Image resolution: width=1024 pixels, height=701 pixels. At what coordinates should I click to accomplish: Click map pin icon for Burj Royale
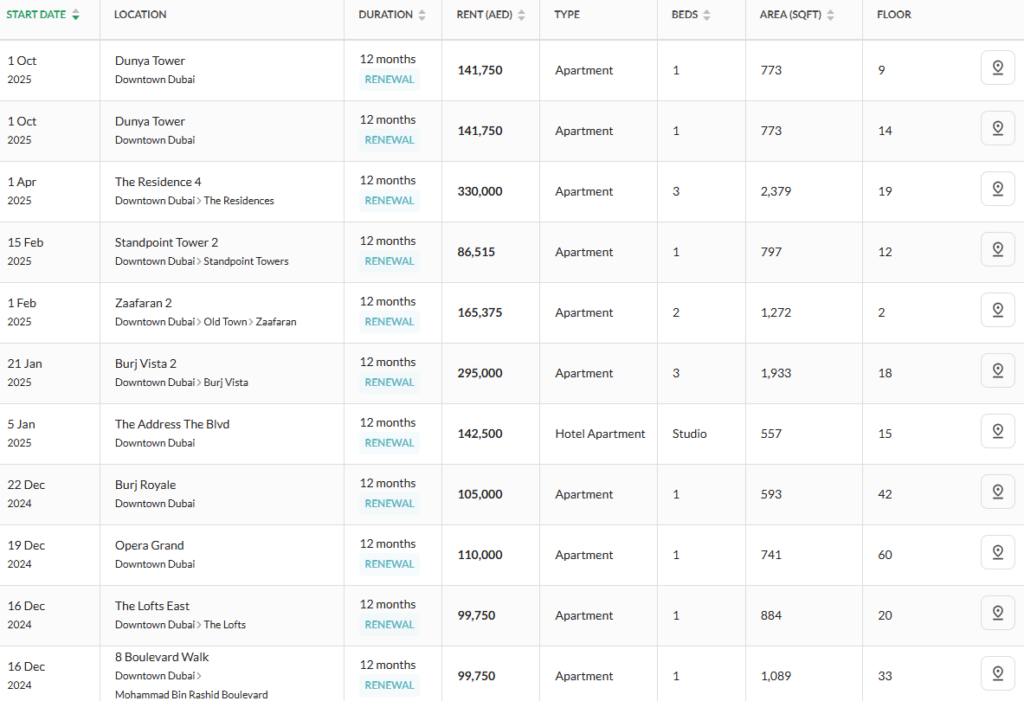[997, 492]
